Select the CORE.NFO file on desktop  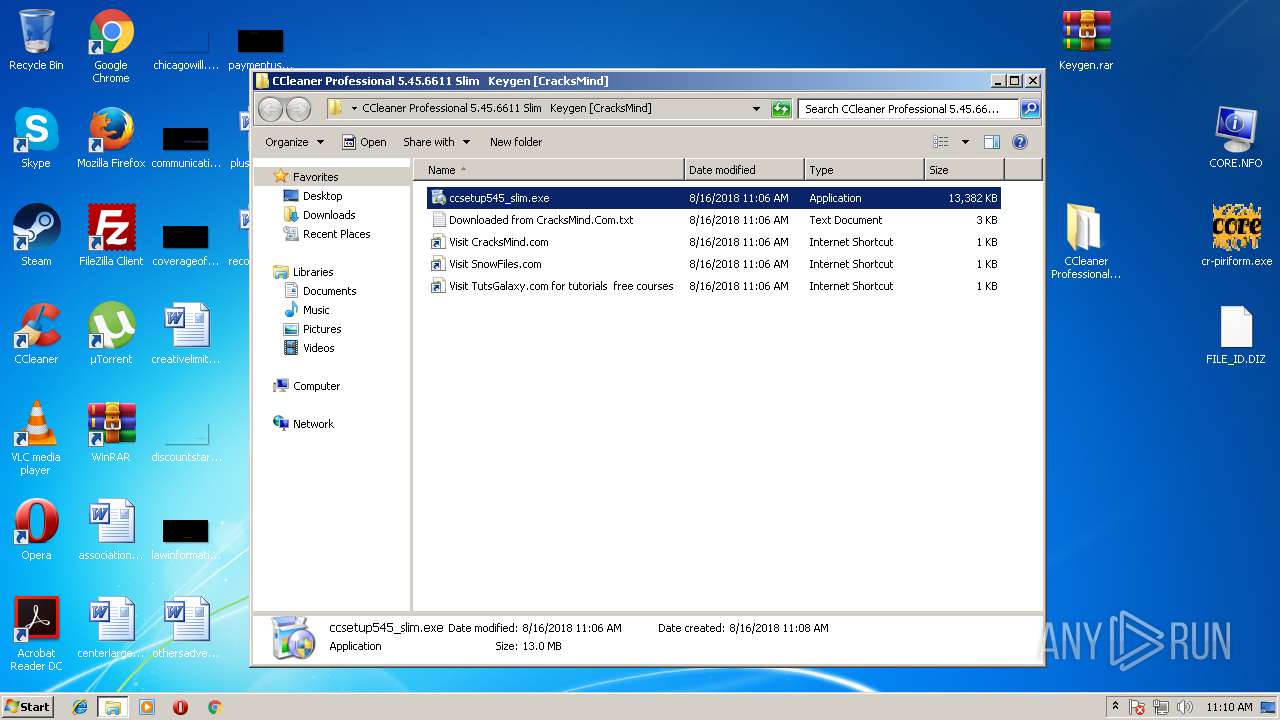1236,138
